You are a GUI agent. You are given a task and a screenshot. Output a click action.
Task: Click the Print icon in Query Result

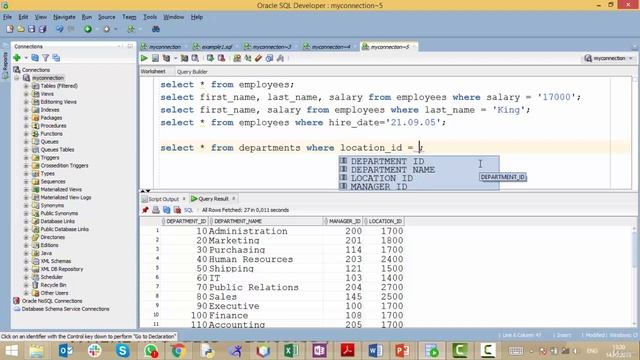156,210
